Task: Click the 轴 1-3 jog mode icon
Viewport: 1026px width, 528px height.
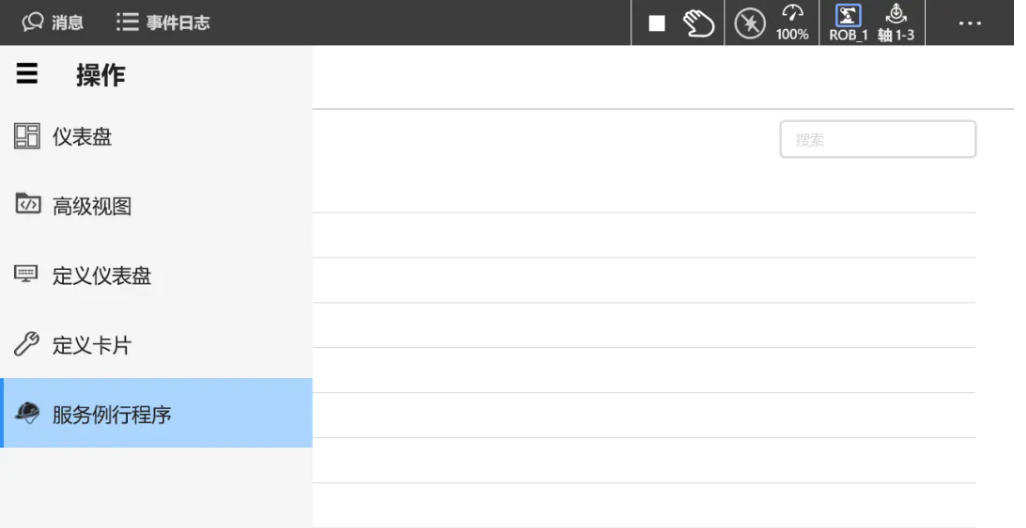Action: 896,22
